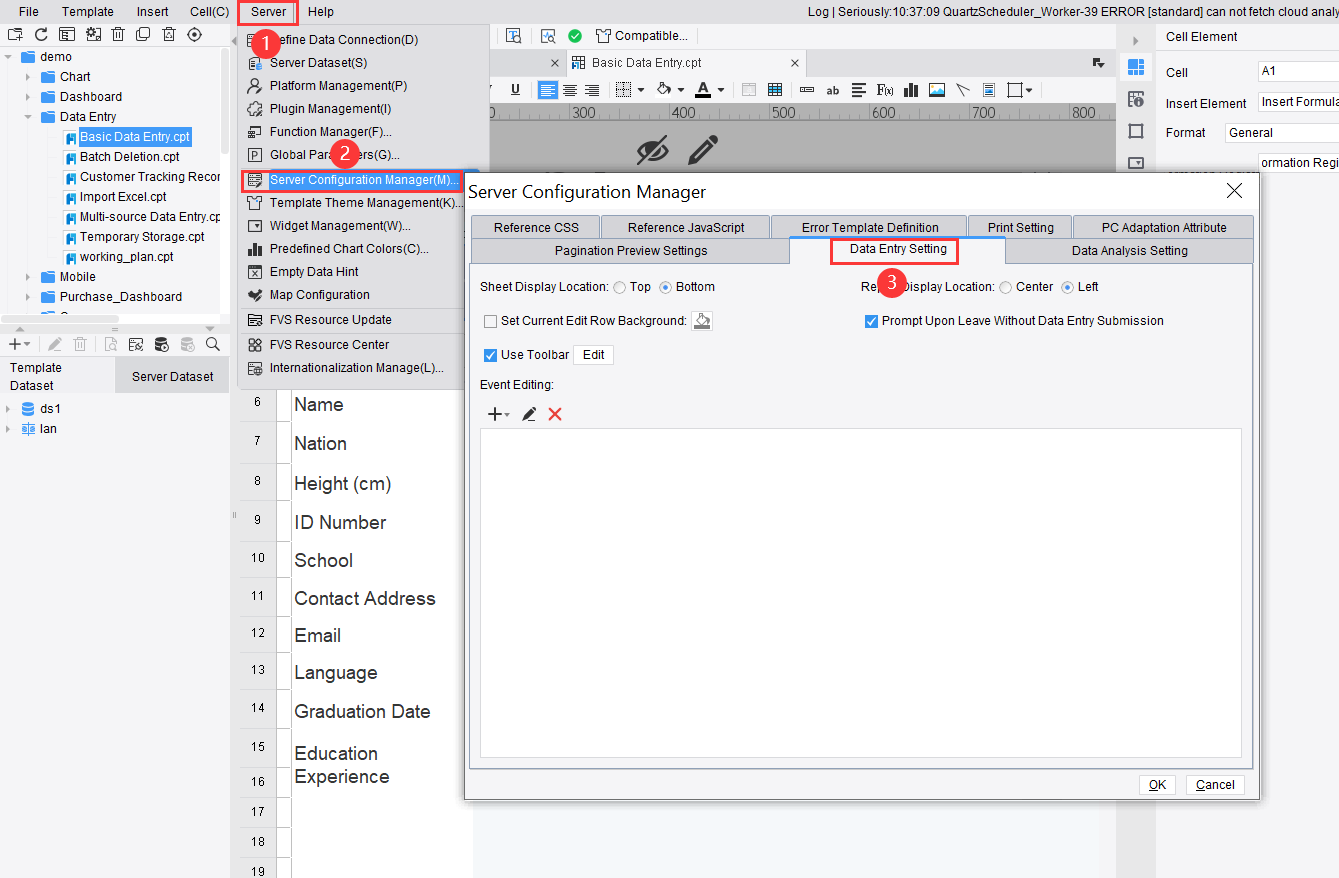
Task: Expand the Mobile folder in template tree
Action: pos(26,276)
